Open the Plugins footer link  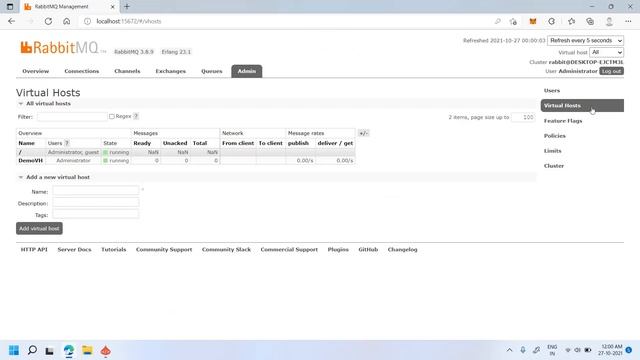[338, 249]
